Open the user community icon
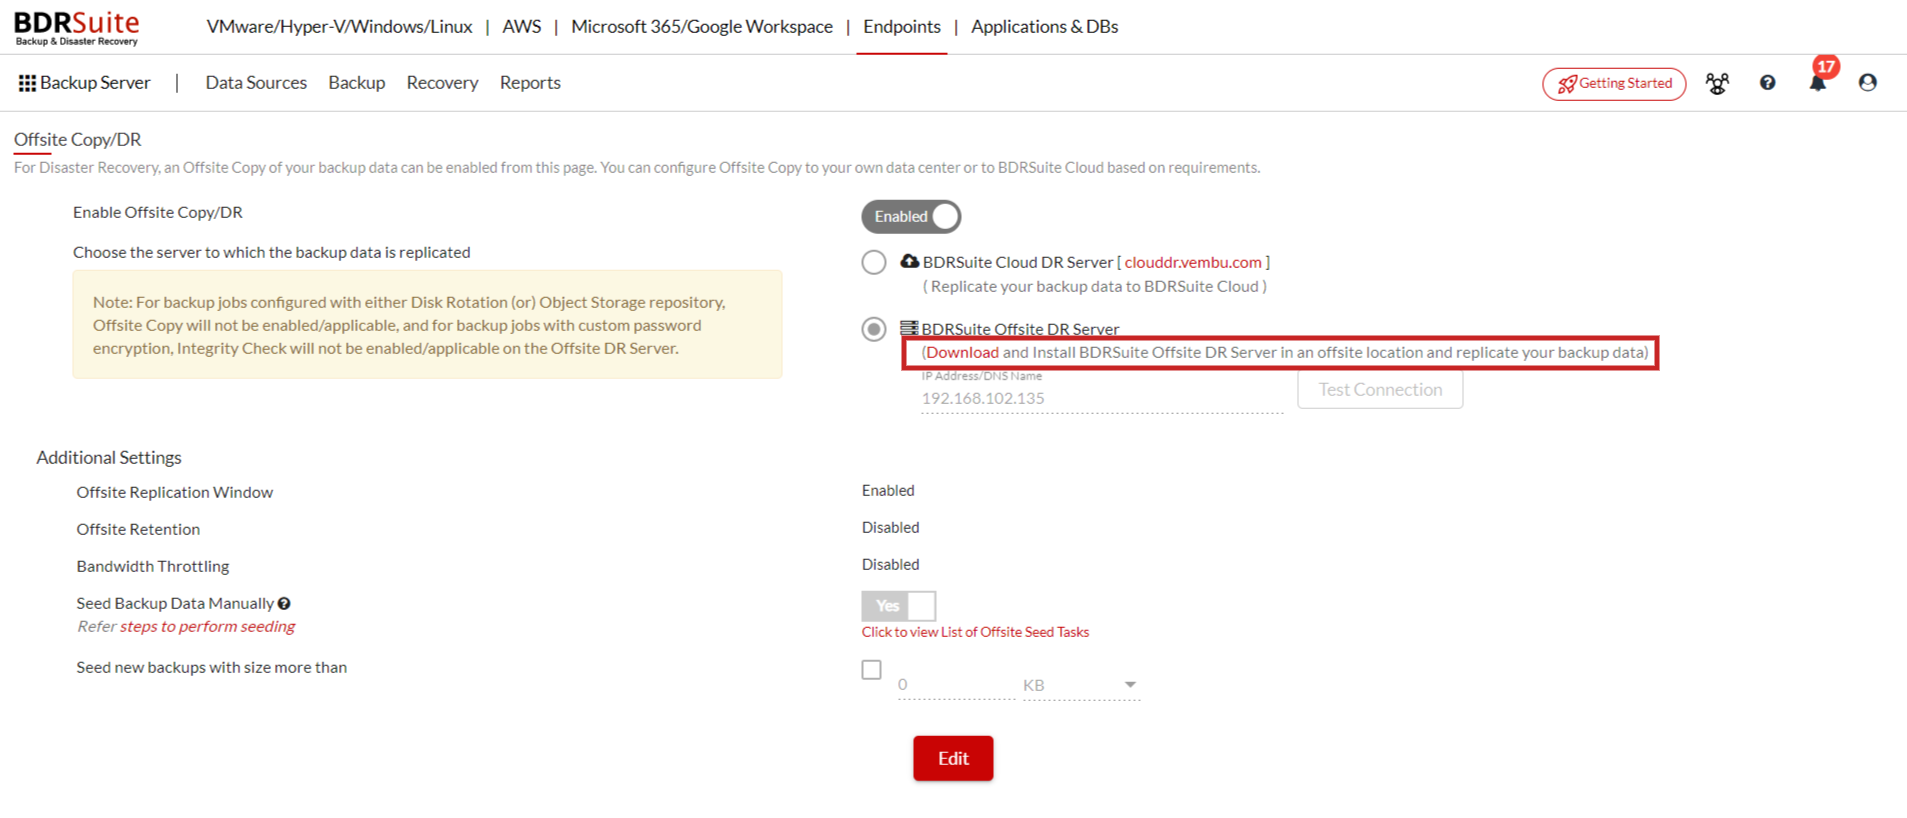Image resolution: width=1907 pixels, height=818 pixels. (1717, 84)
